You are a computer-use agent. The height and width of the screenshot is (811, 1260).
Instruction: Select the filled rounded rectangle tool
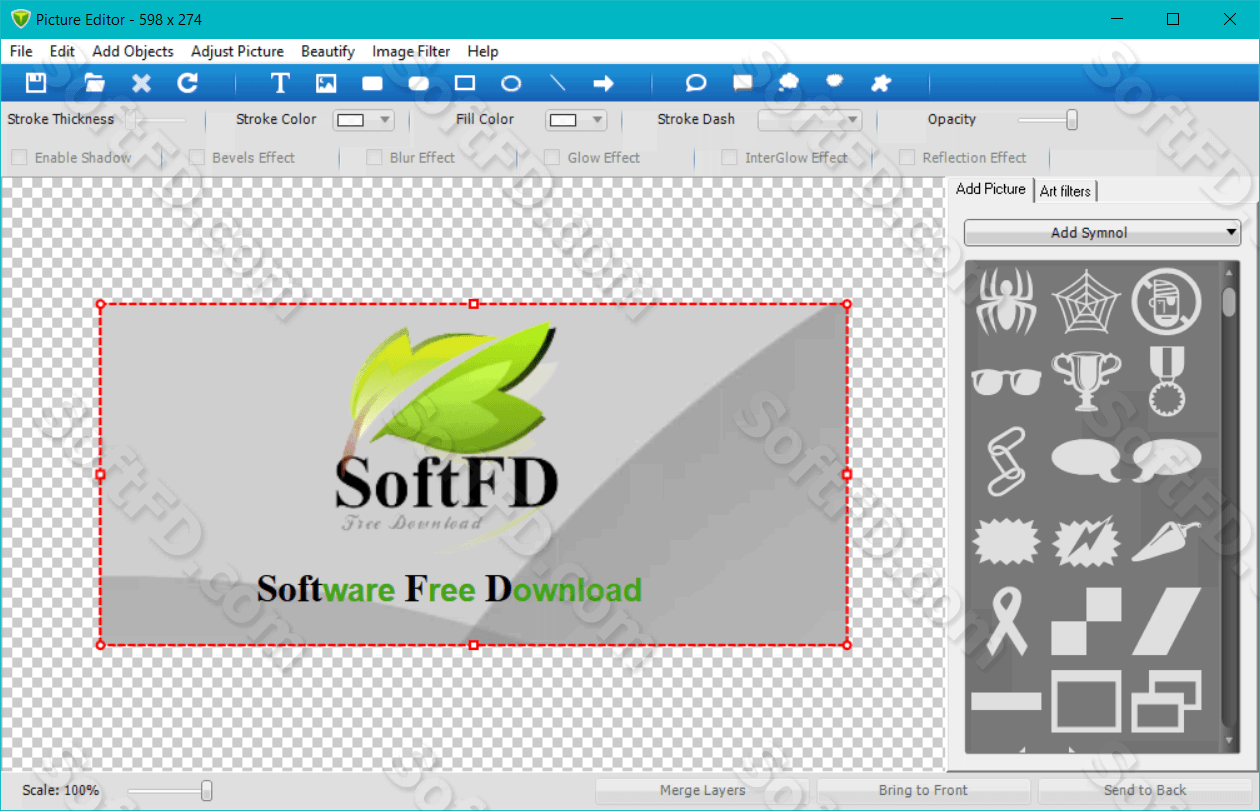[373, 83]
